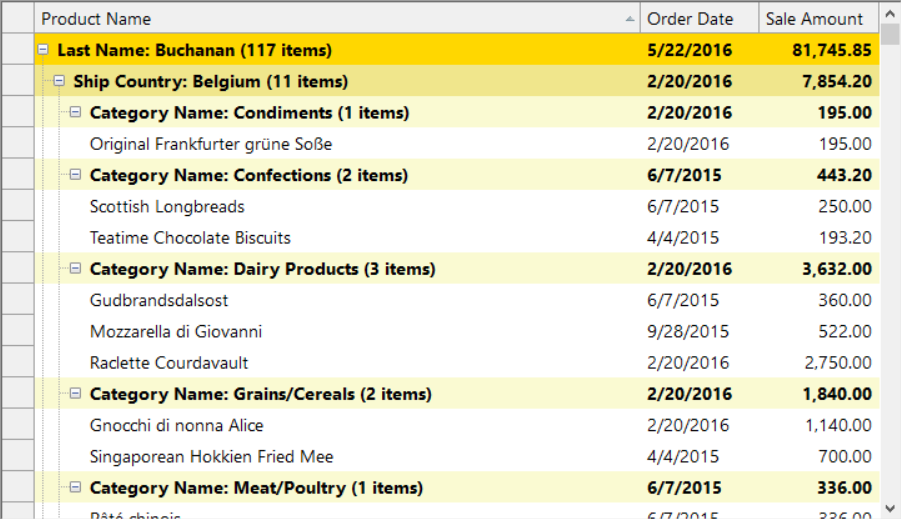Viewport: 901px width, 519px height.
Task: Click the 1,840.00 Grains/Cereals total
Action: 837,394
